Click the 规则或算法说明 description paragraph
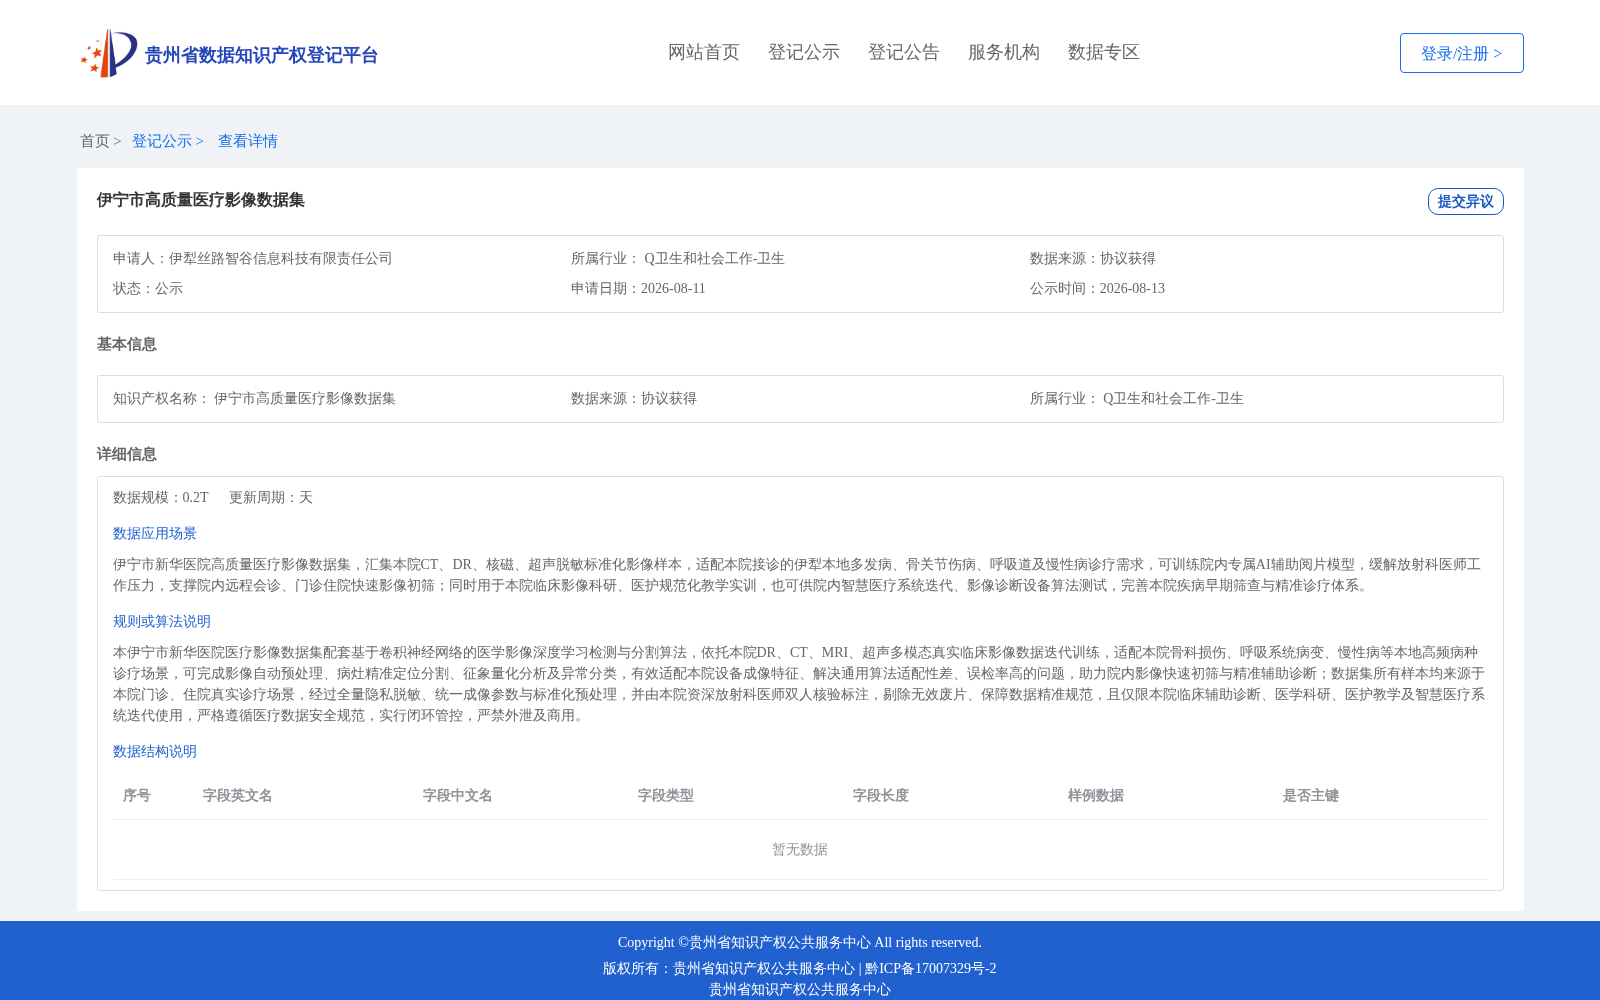The height and width of the screenshot is (1000, 1600). tap(799, 684)
